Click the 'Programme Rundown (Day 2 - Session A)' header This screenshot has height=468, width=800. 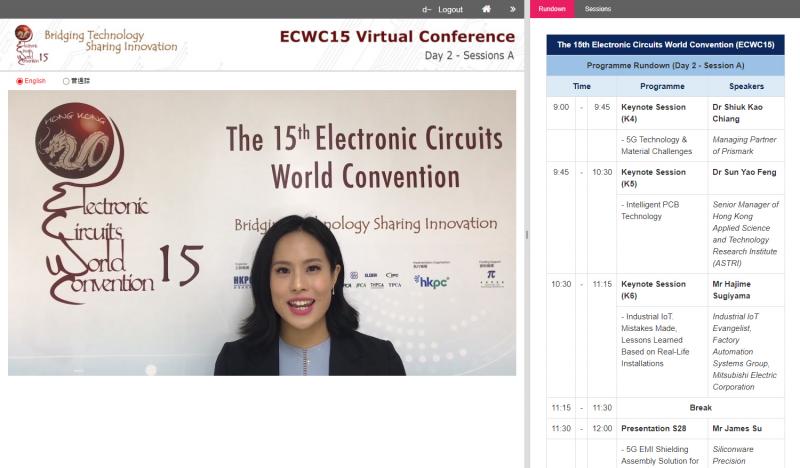click(x=665, y=66)
